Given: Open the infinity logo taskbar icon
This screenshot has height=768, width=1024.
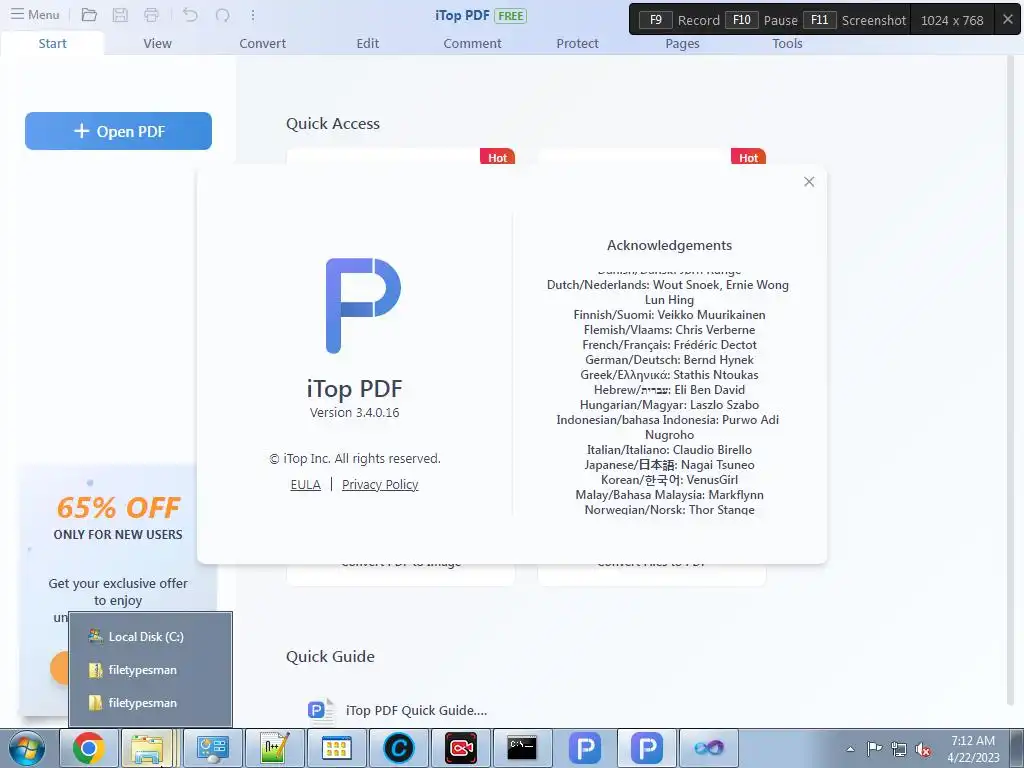Looking at the screenshot, I should (709, 748).
